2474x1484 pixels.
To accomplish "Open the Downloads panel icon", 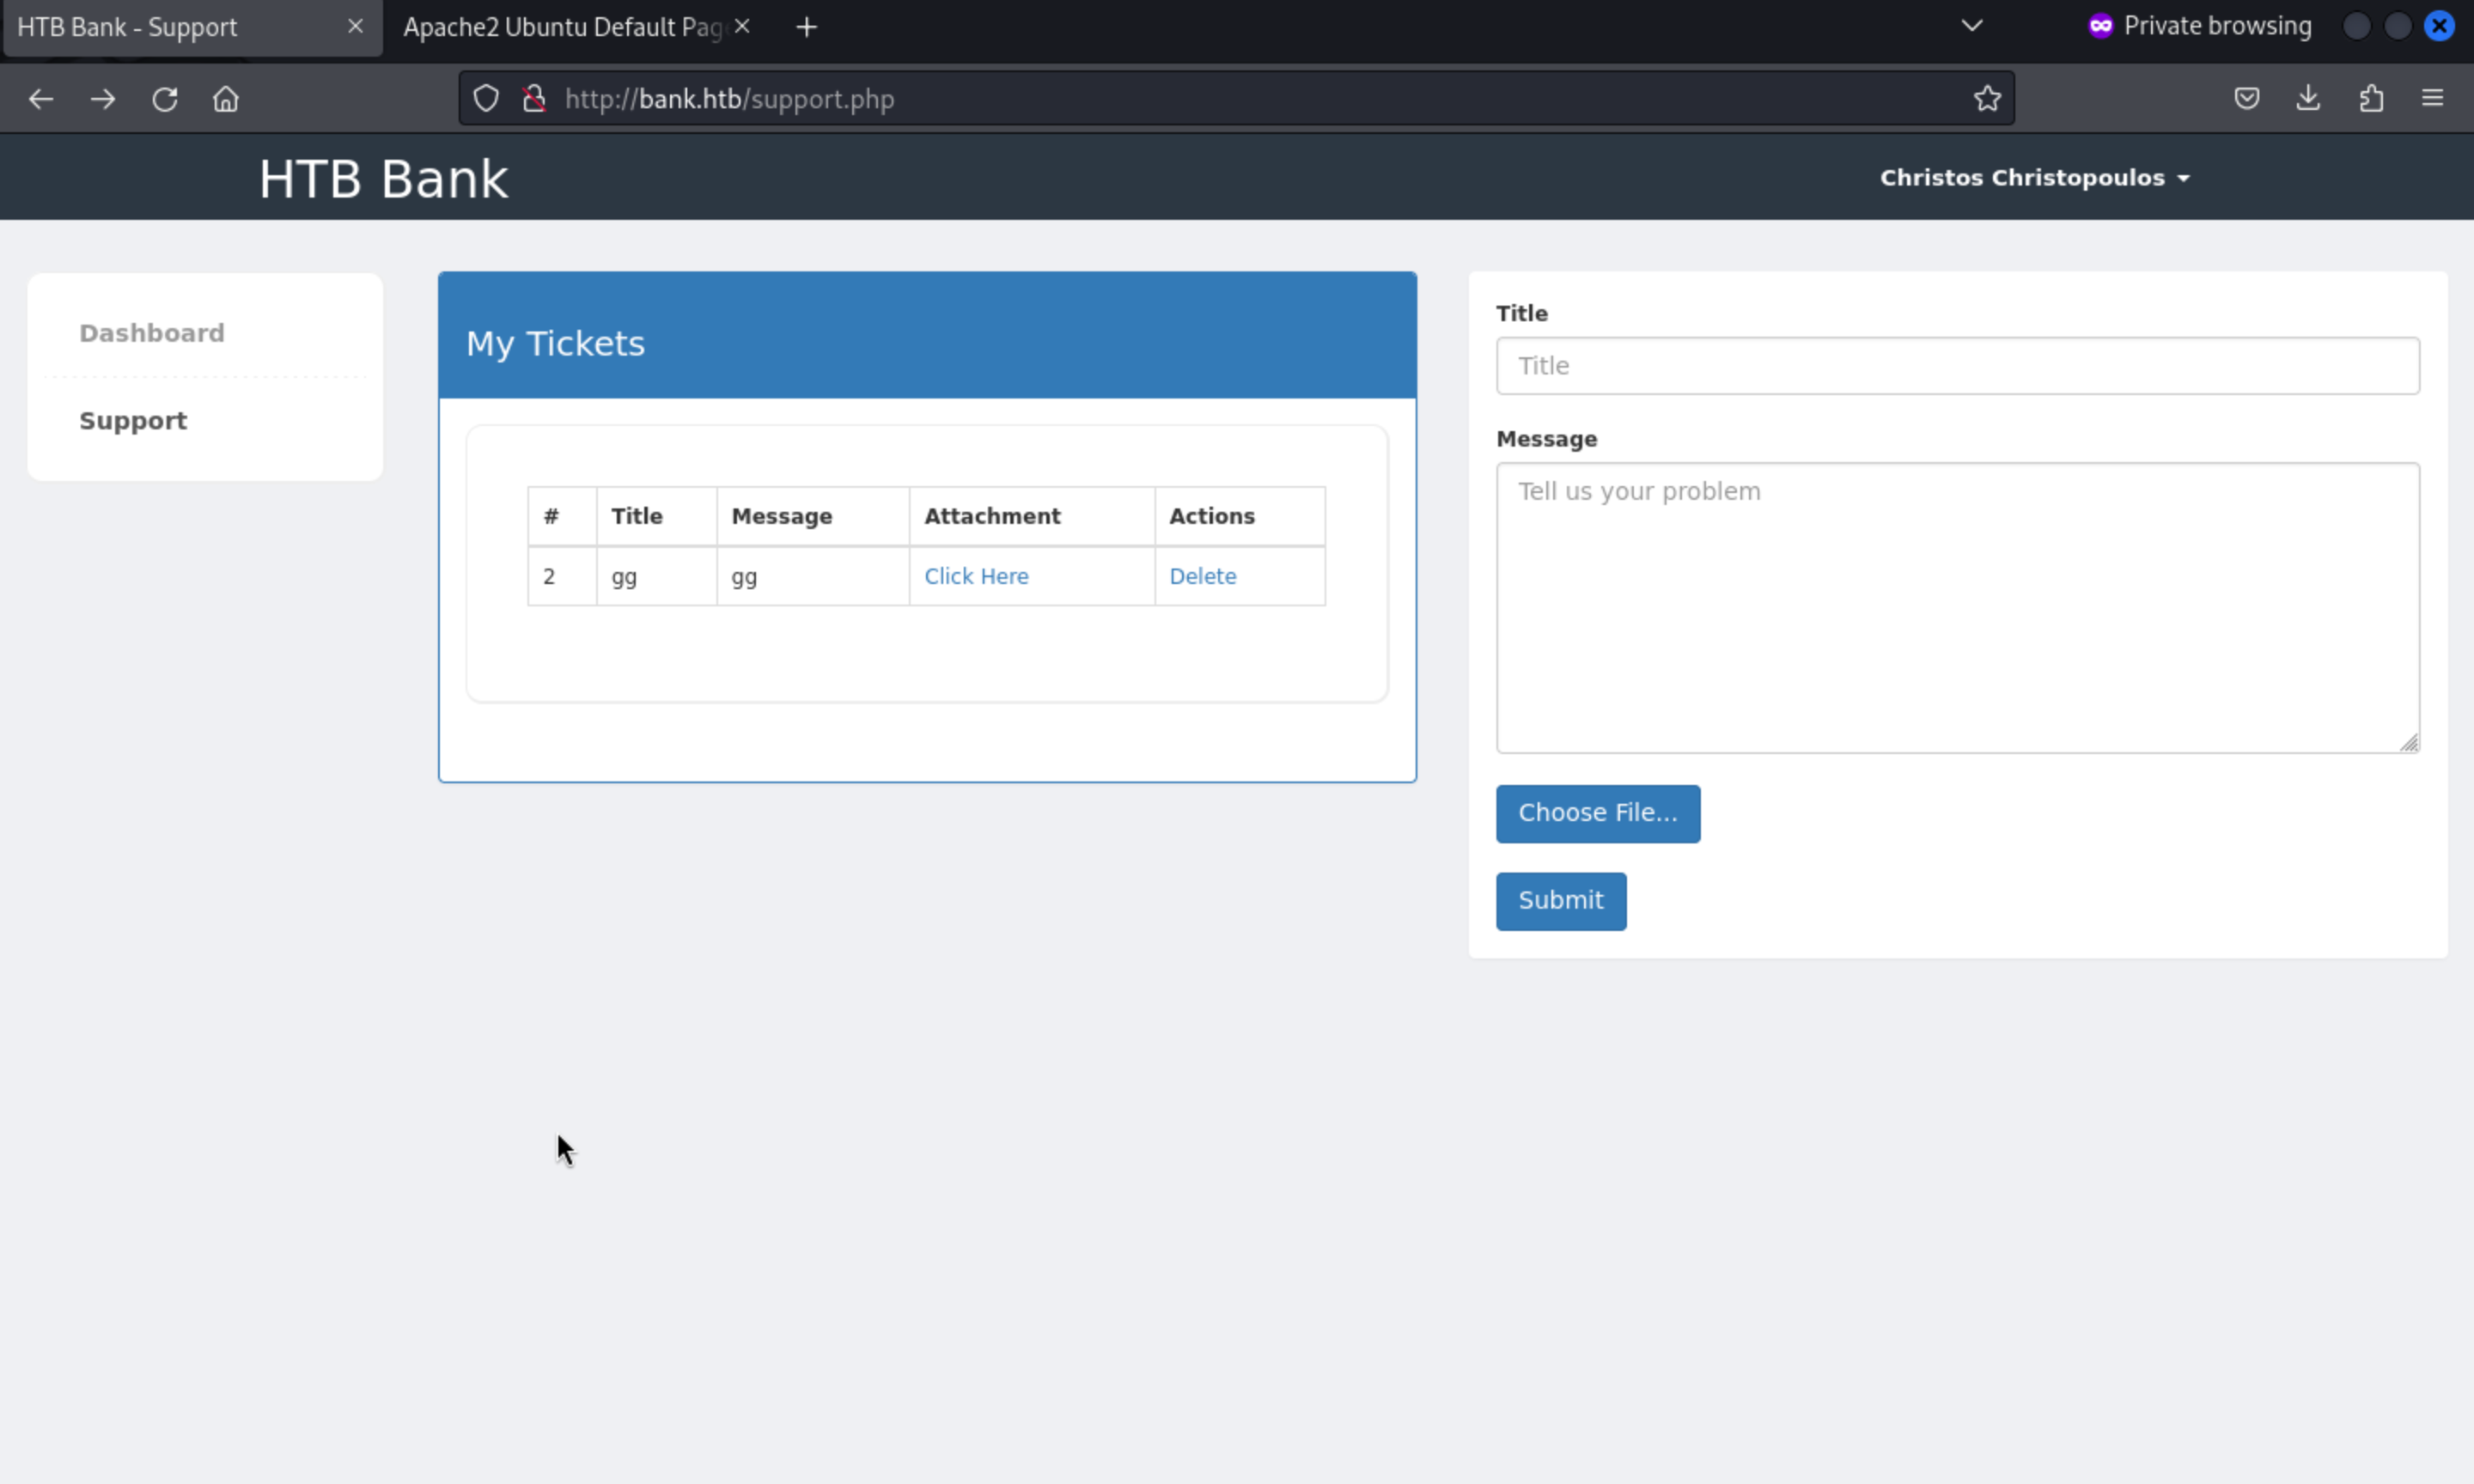I will 2308,99.
